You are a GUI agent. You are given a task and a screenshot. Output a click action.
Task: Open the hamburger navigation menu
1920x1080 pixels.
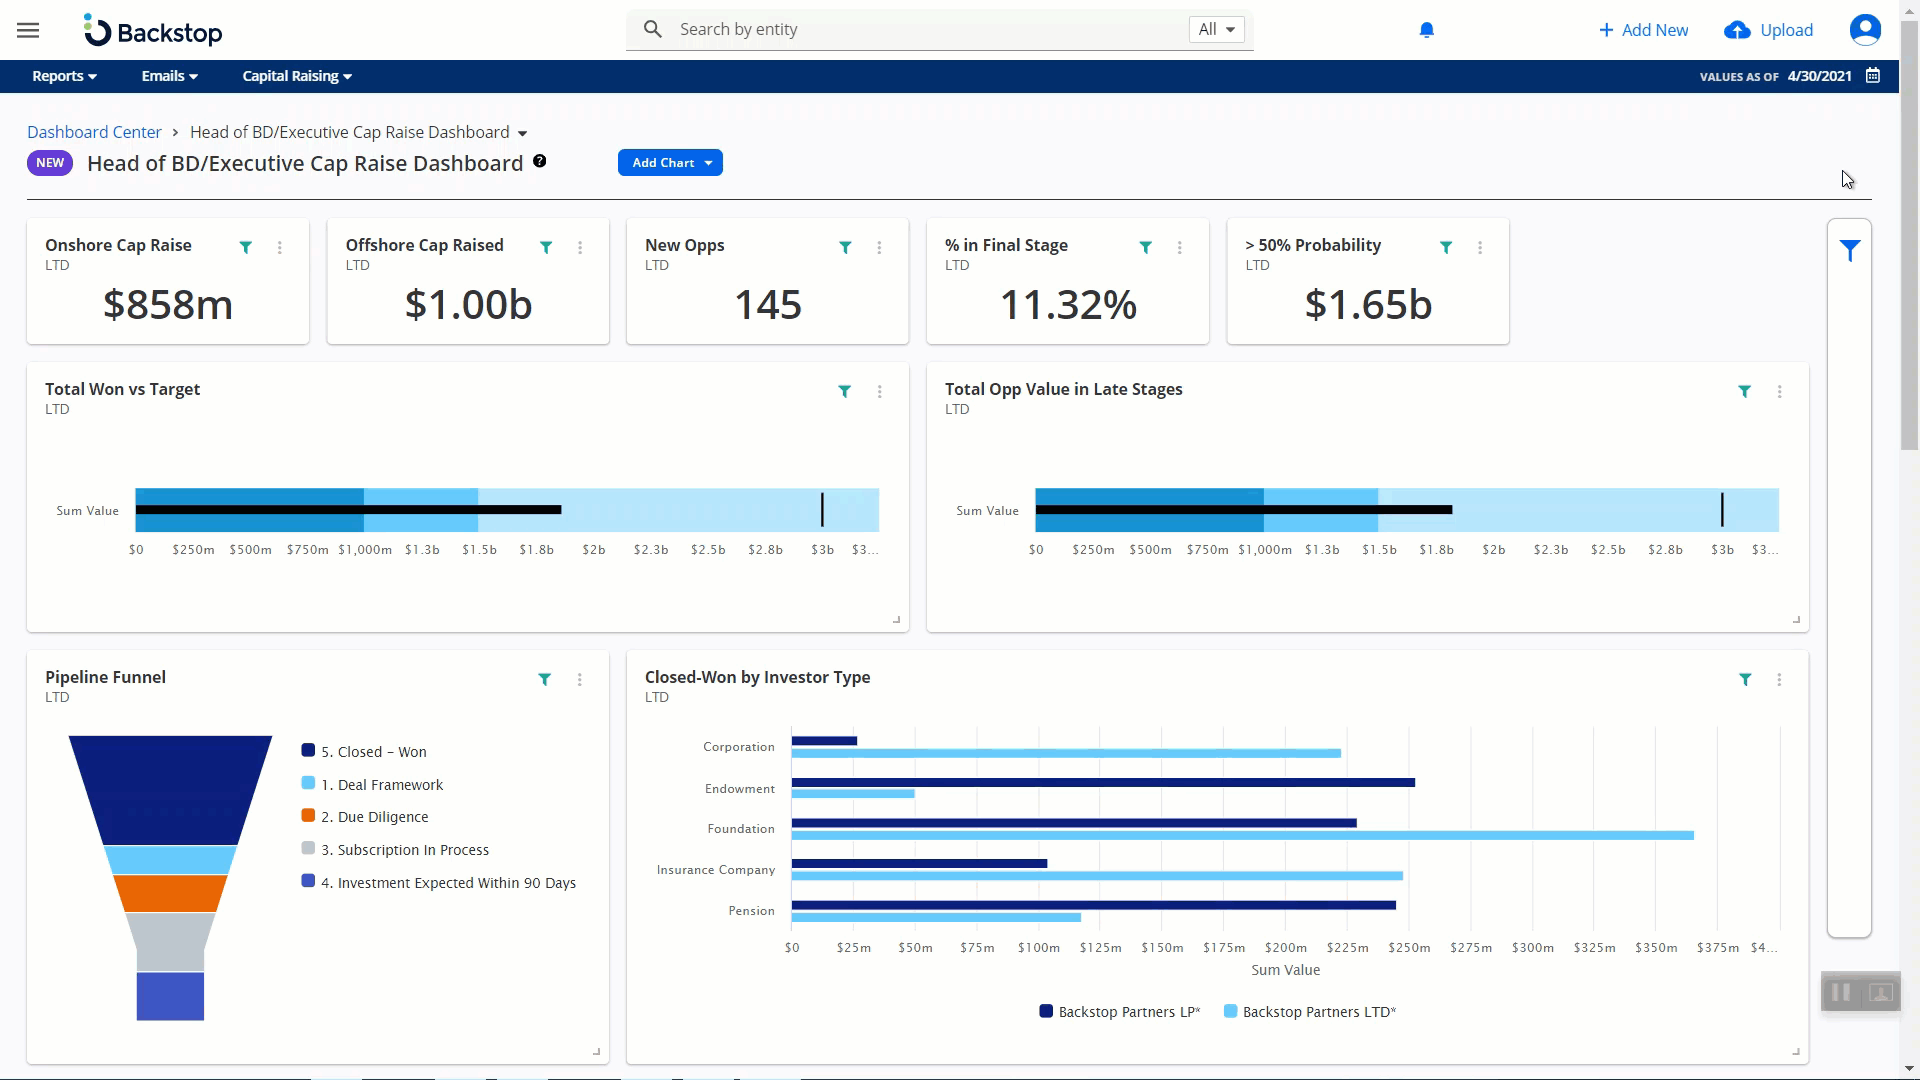28,30
